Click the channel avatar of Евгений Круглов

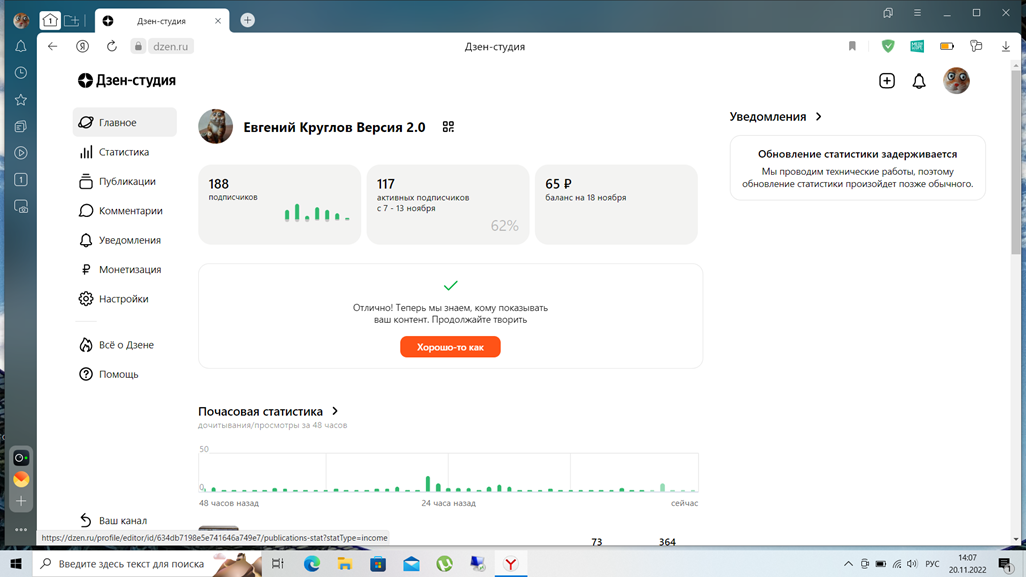click(x=215, y=126)
